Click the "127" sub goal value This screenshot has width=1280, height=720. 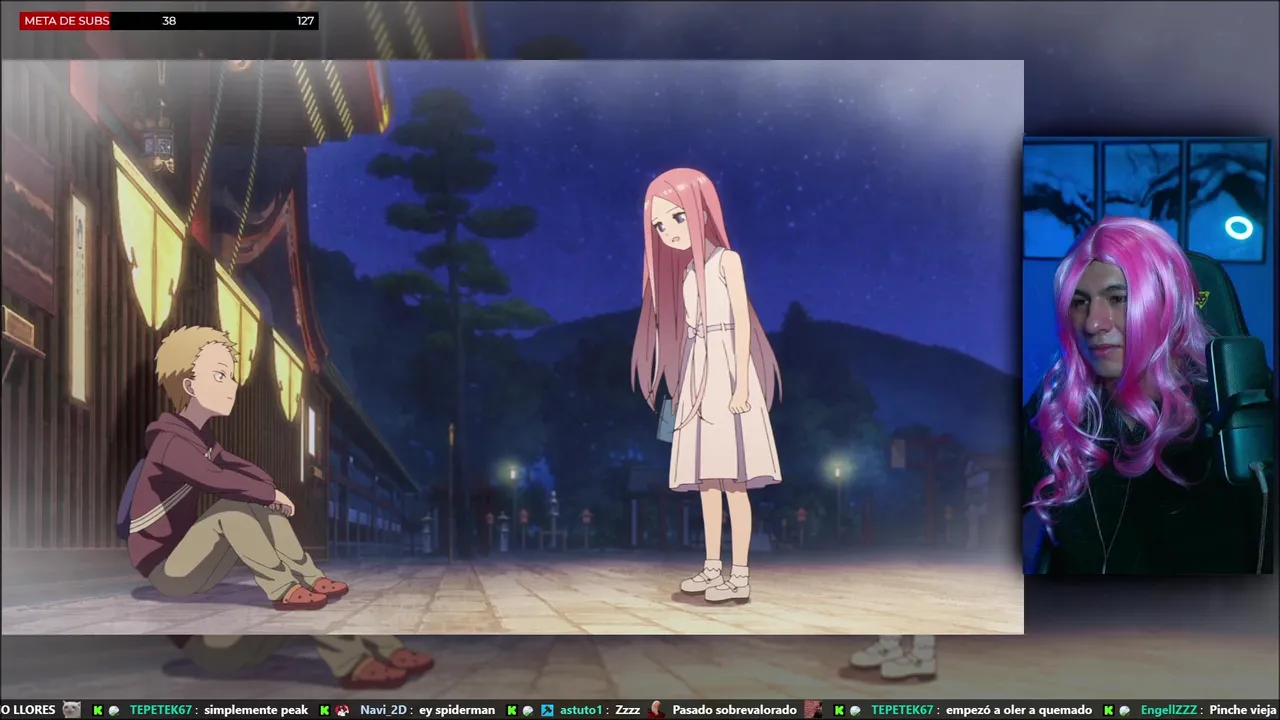305,20
